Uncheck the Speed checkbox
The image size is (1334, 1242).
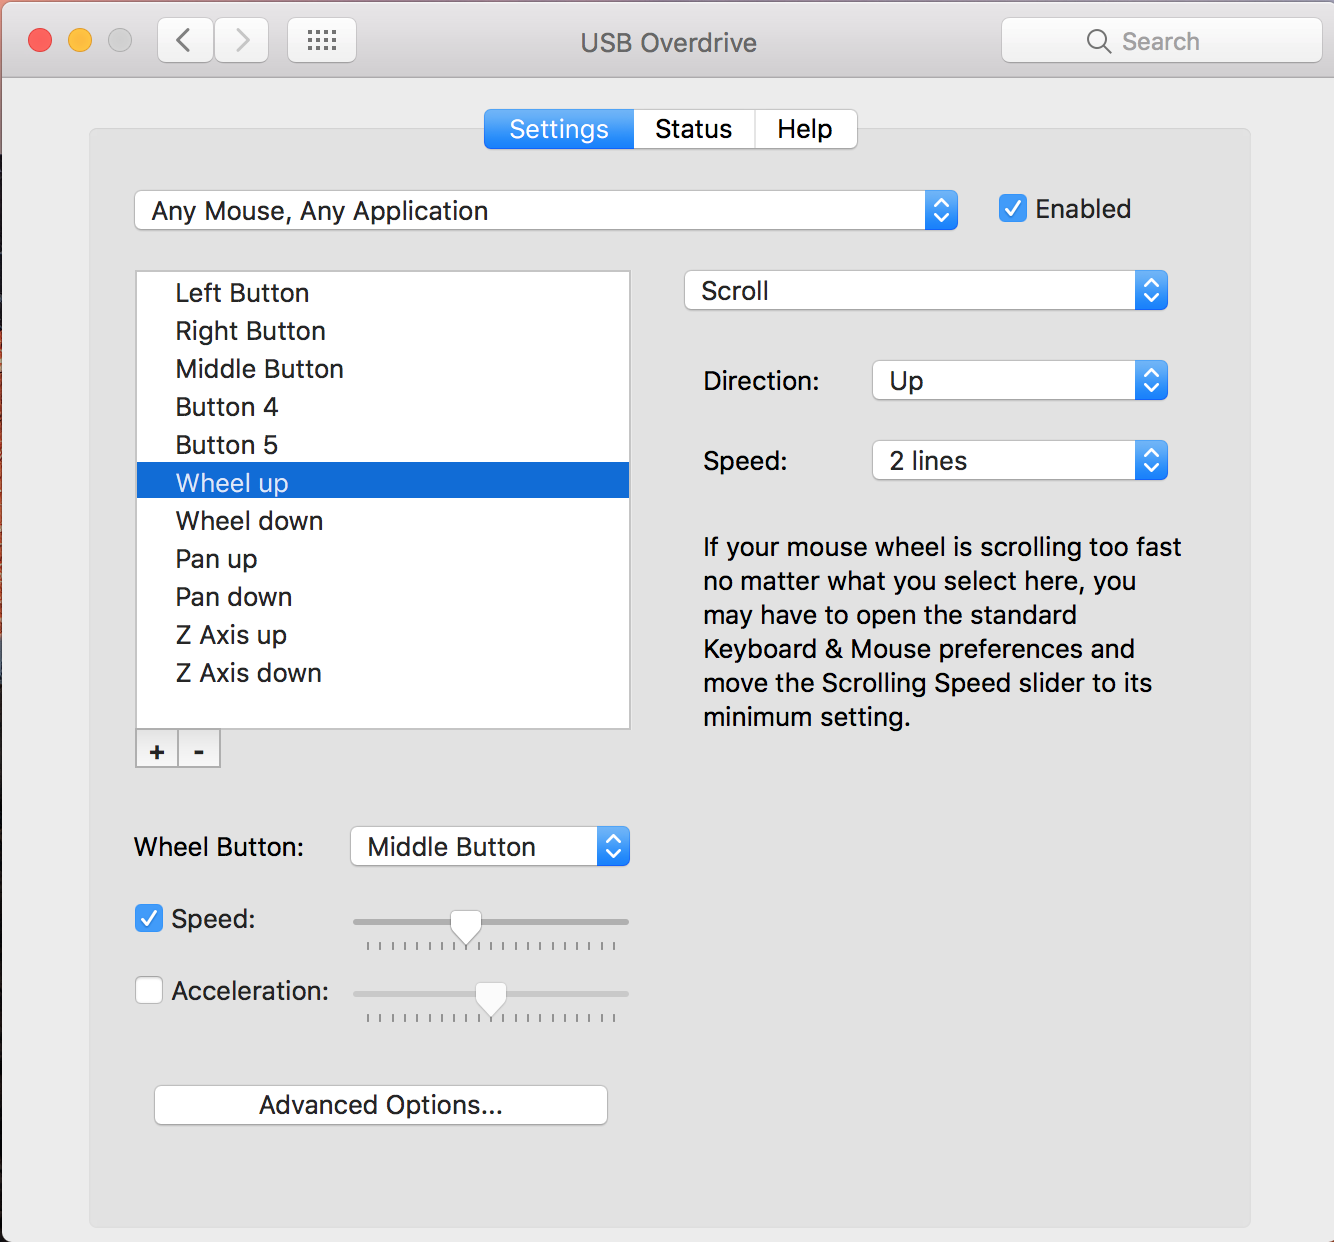149,918
